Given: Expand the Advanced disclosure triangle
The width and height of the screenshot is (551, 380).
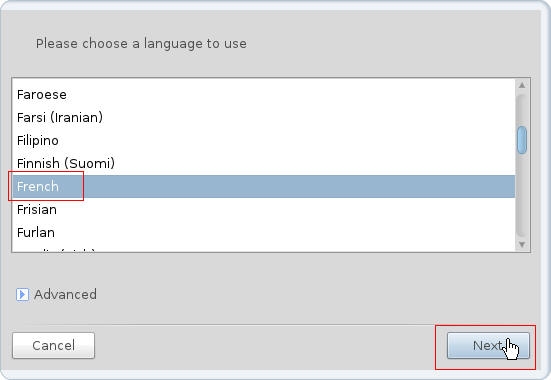Looking at the screenshot, I should pyautogui.click(x=22, y=295).
